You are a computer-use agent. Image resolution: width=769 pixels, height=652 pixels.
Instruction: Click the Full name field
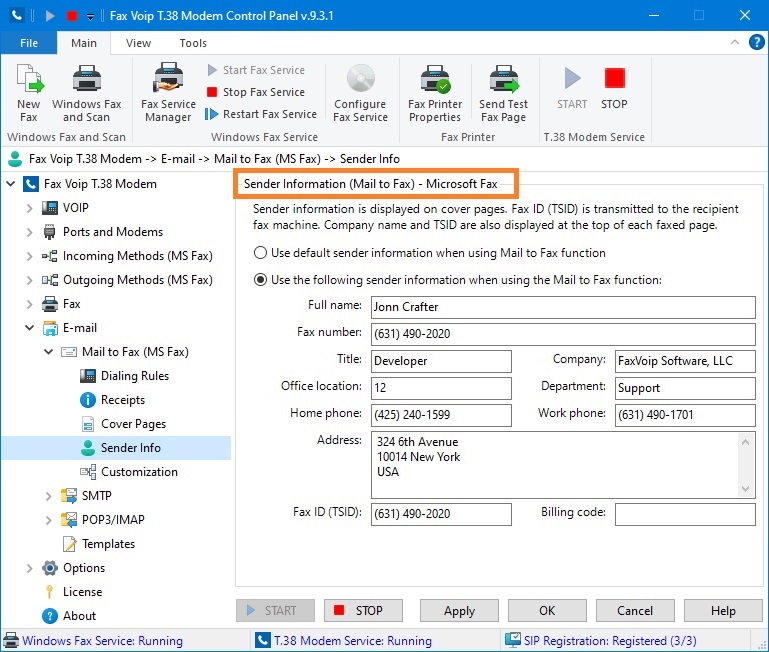[x=563, y=307]
